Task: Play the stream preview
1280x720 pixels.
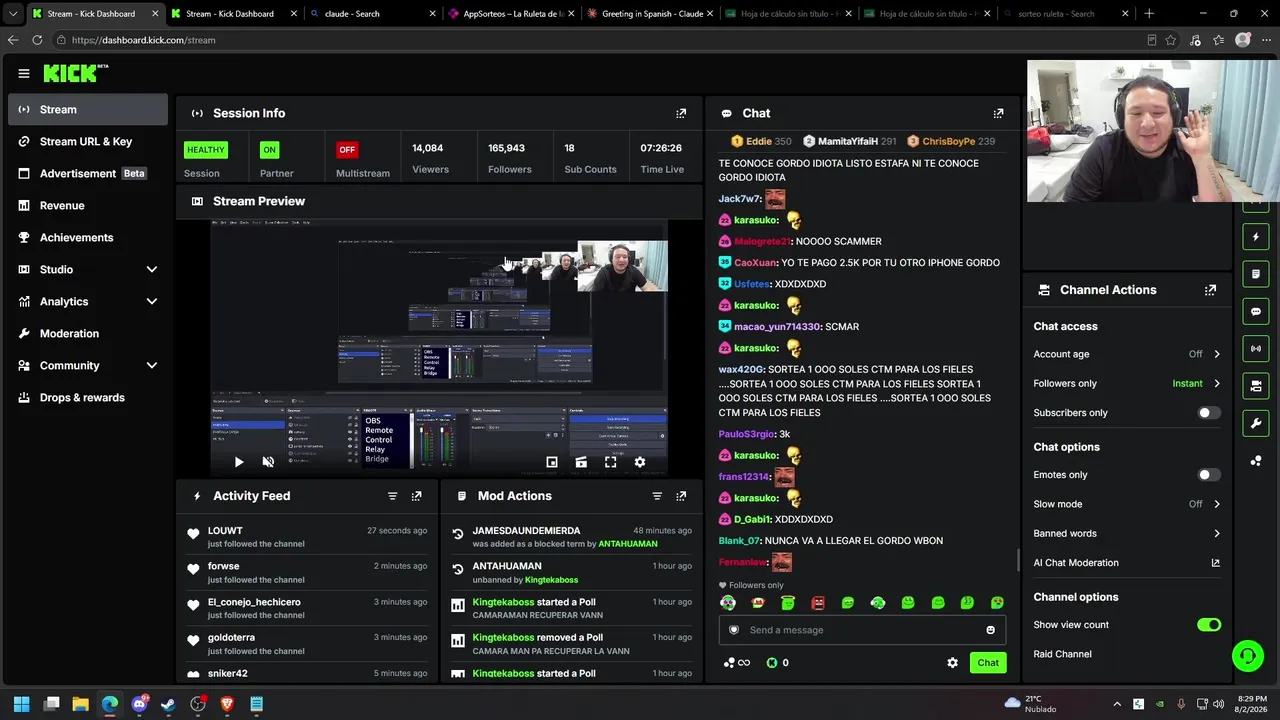Action: click(x=238, y=462)
